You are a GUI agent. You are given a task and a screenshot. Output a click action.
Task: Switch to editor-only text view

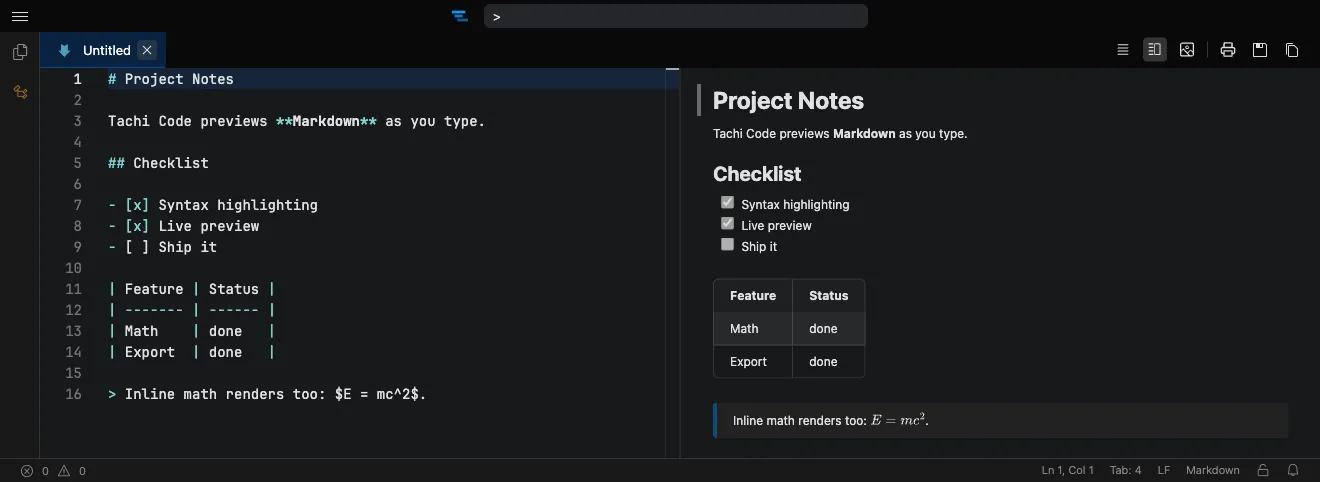click(1123, 49)
